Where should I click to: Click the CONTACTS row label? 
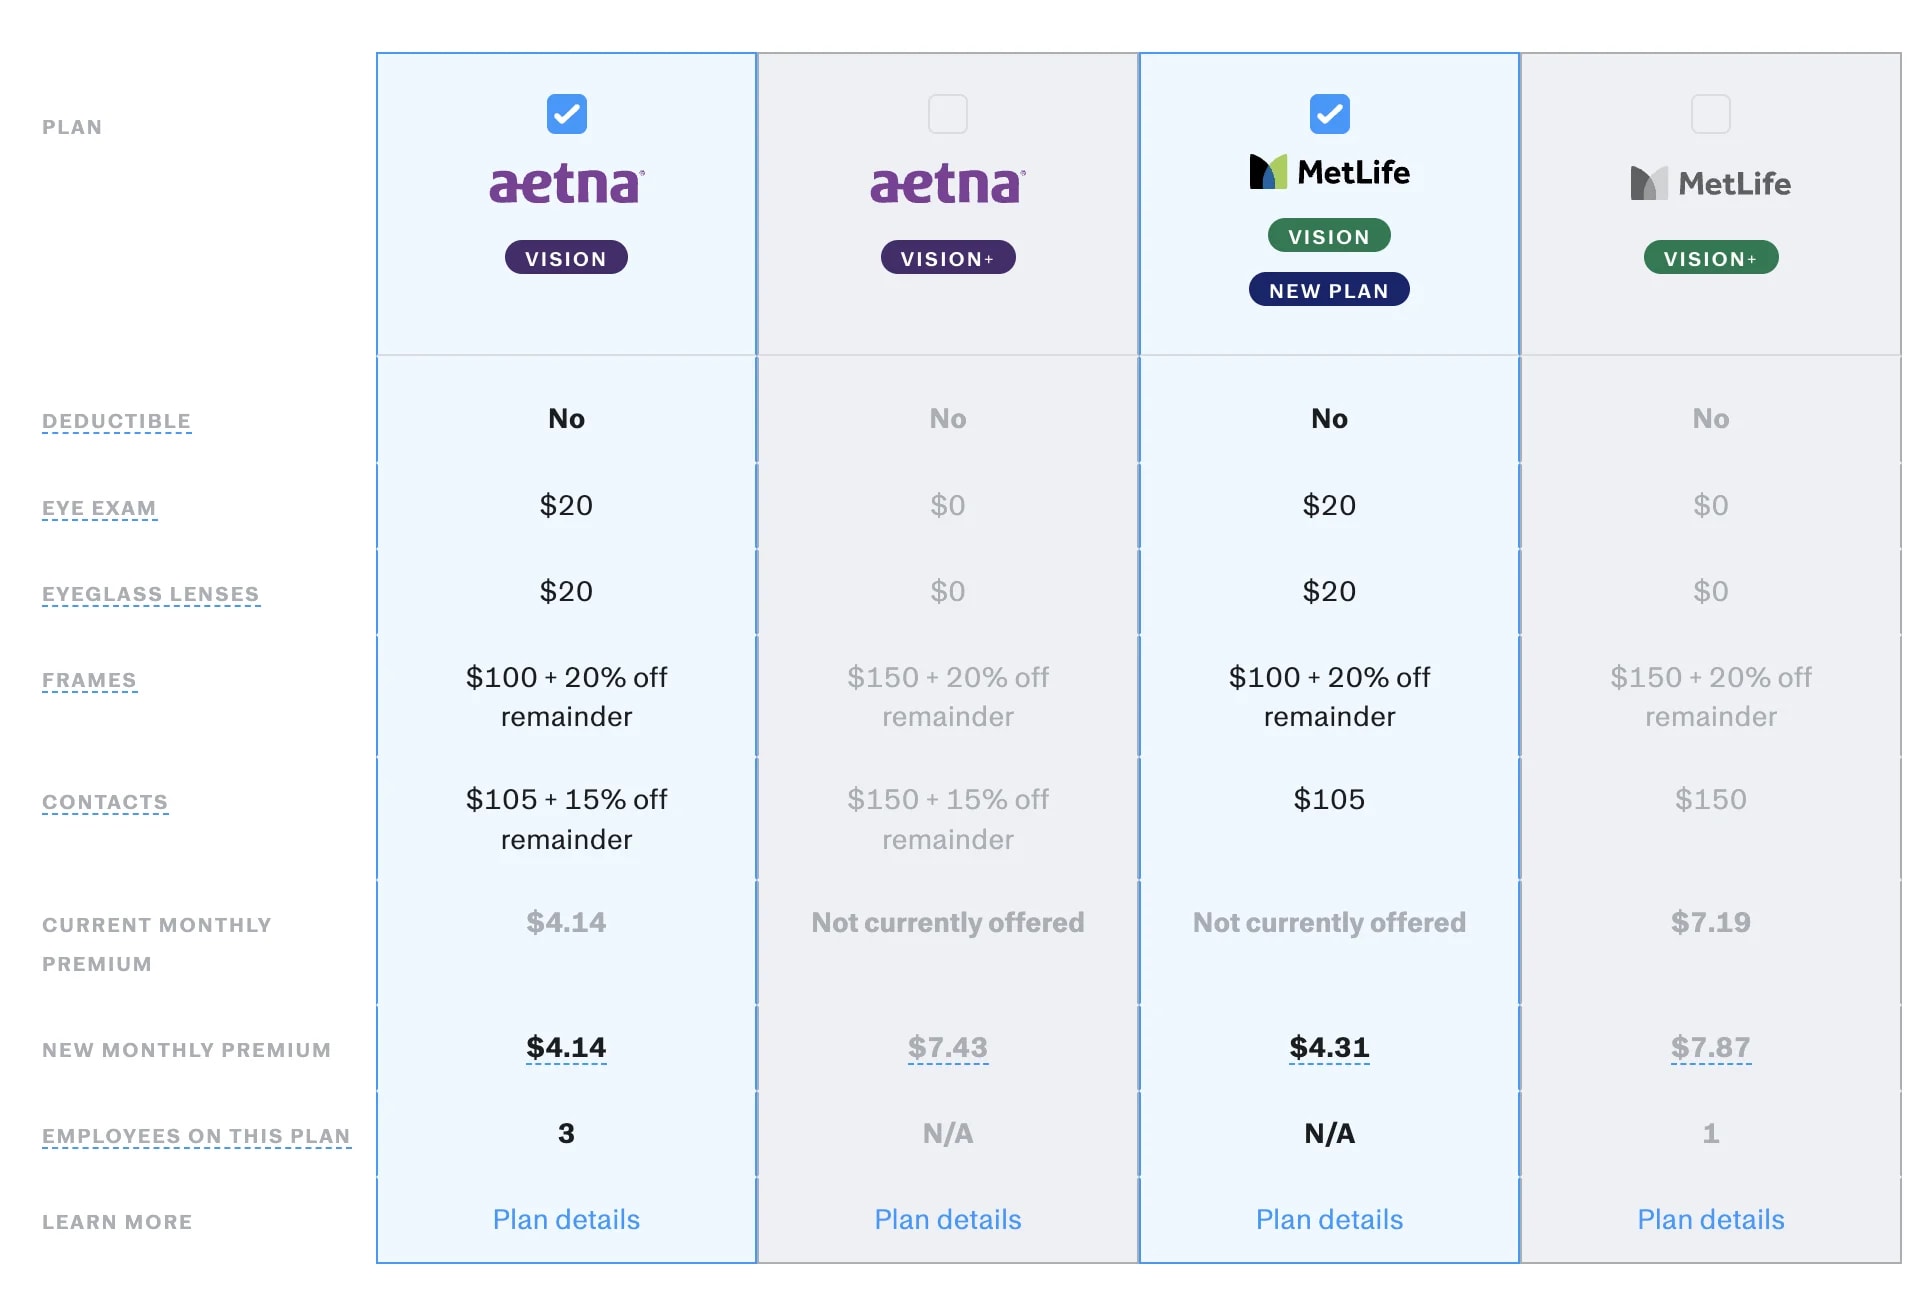[105, 802]
